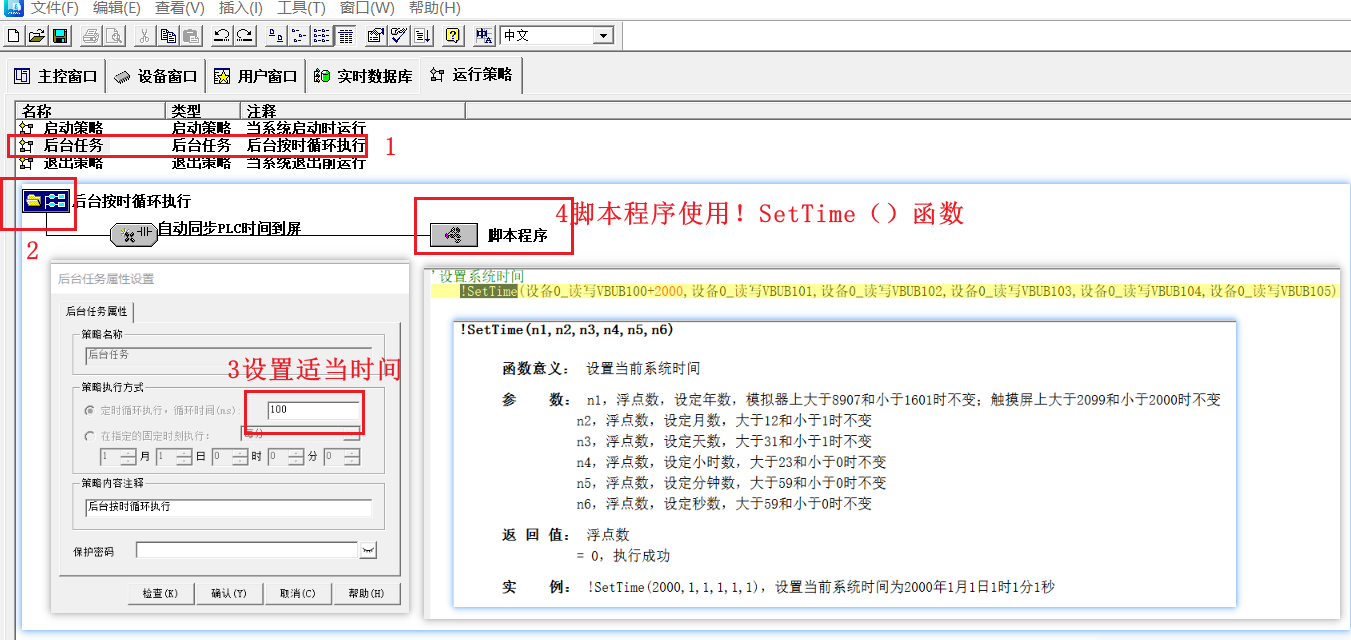The width and height of the screenshot is (1351, 640).
Task: Click the 取消(C) button
Action: [297, 593]
